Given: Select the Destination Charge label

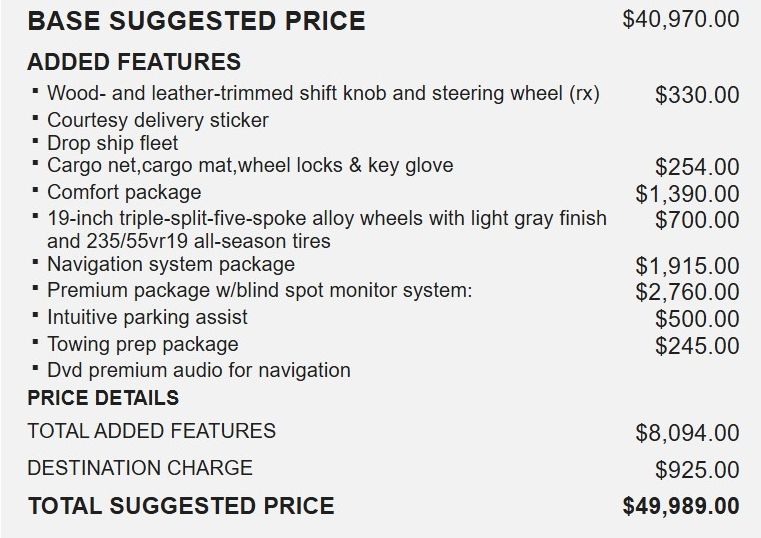Looking at the screenshot, I should tap(140, 467).
